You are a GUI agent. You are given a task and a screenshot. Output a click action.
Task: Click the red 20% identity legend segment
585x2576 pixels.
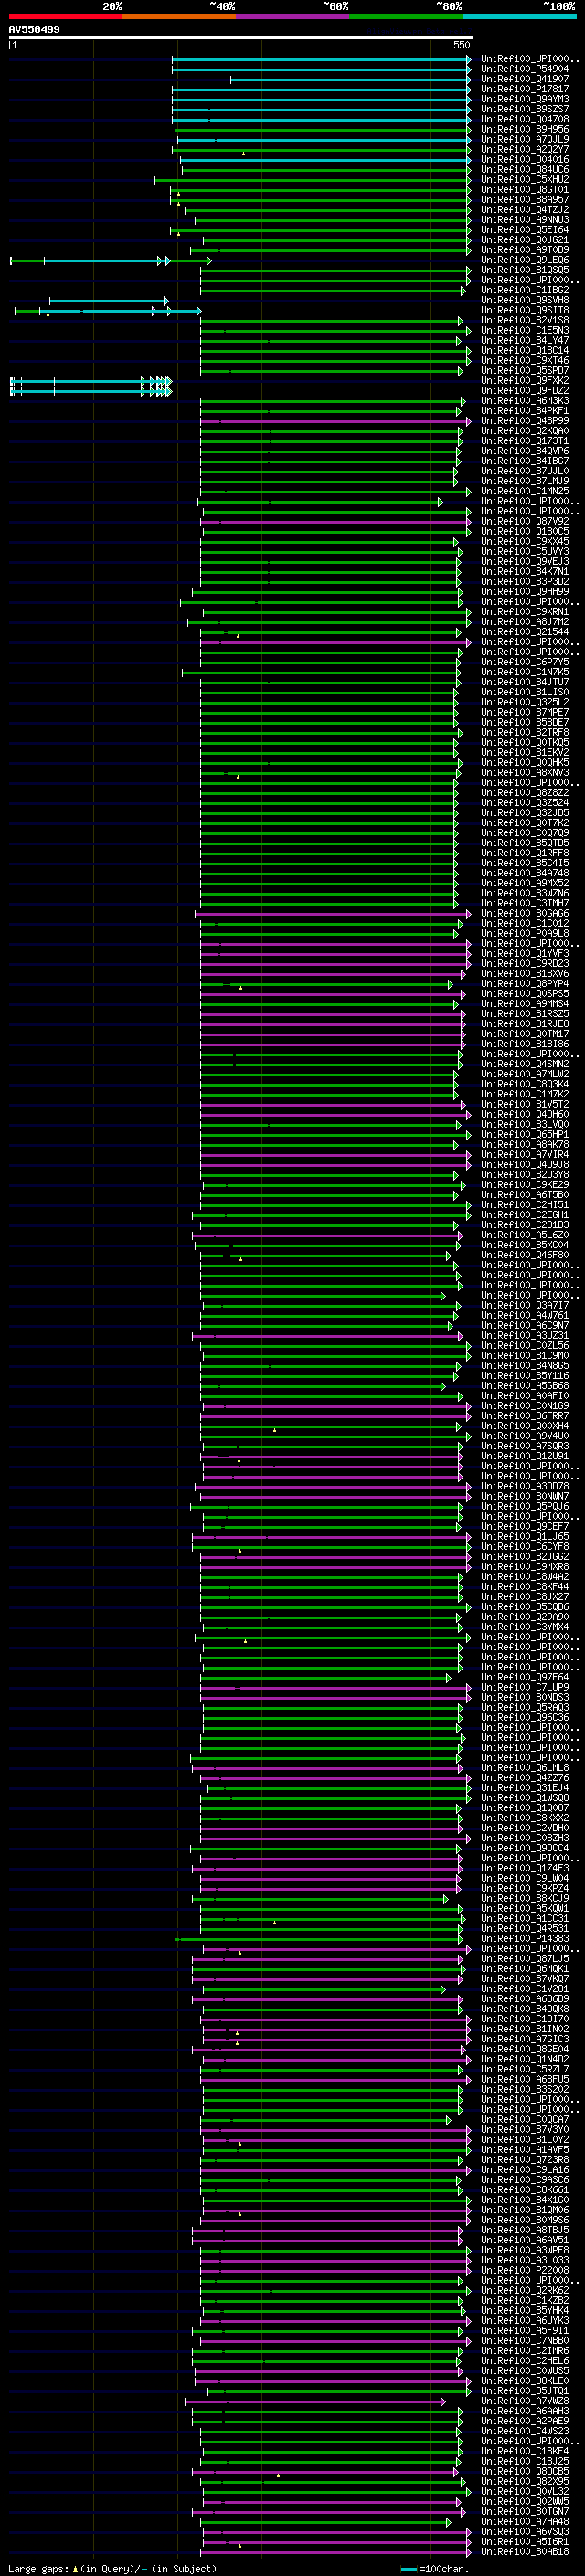(x=65, y=16)
